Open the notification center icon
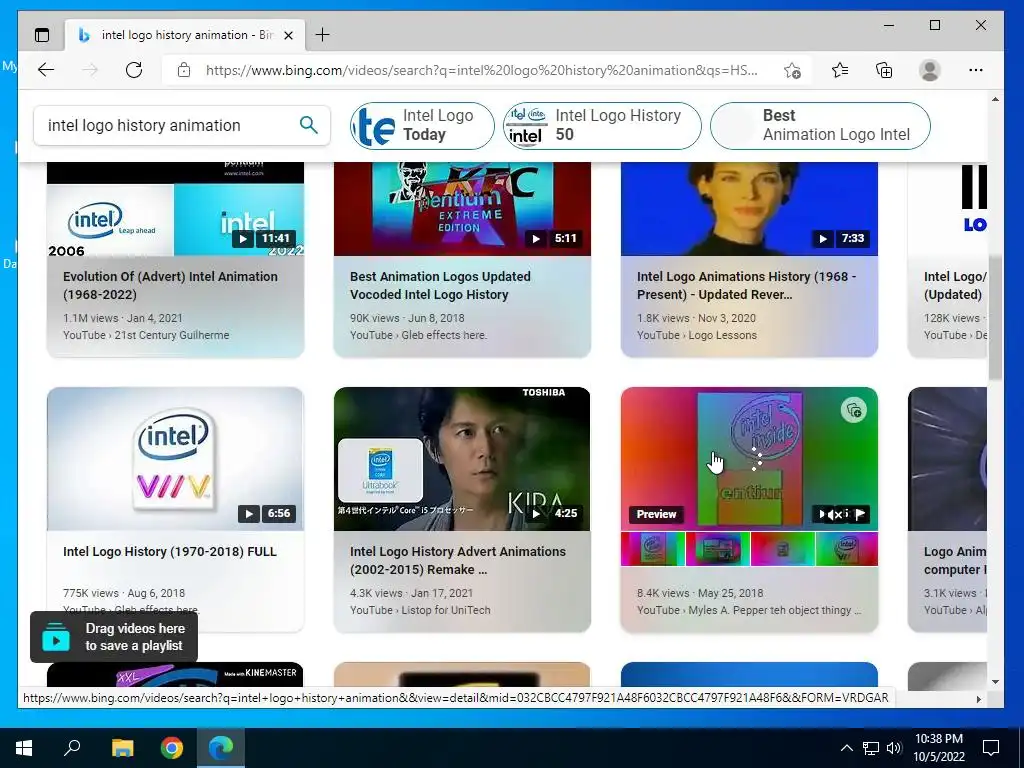This screenshot has width=1024, height=768. (991, 748)
